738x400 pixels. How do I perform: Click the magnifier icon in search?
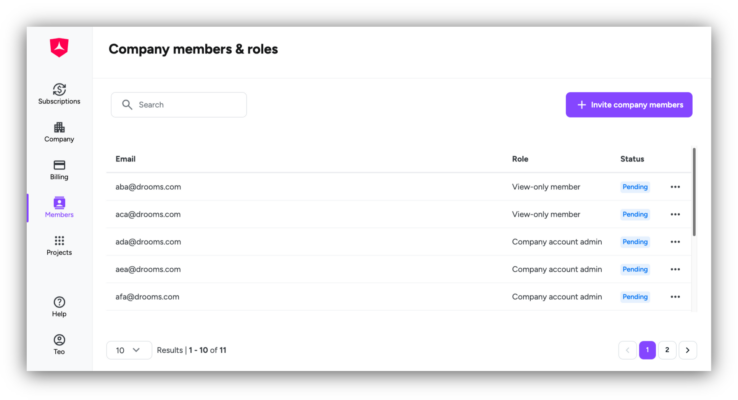click(x=127, y=104)
